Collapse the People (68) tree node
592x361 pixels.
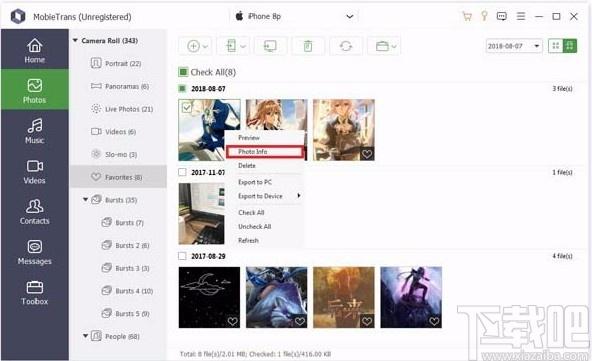click(85, 336)
